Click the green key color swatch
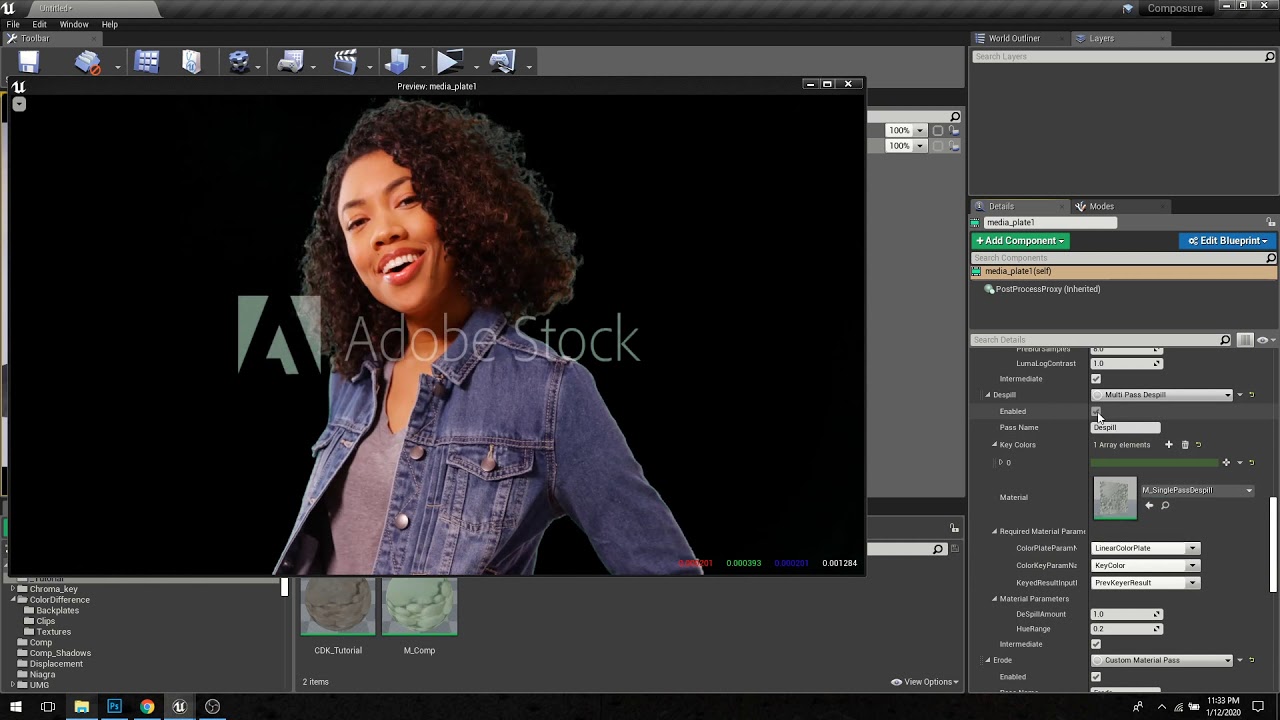 click(1154, 463)
